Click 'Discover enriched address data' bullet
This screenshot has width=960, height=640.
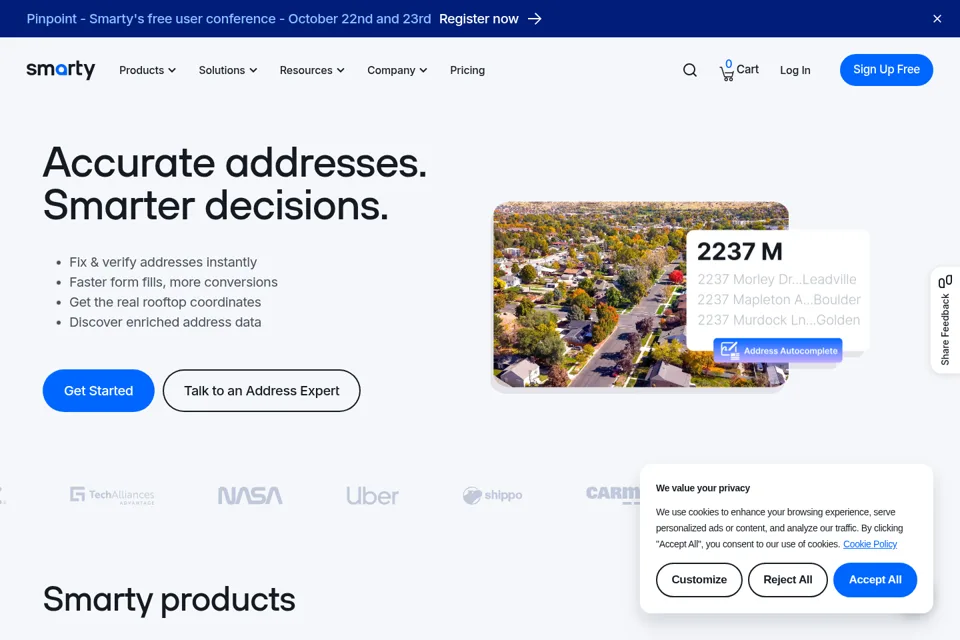[x=165, y=322]
